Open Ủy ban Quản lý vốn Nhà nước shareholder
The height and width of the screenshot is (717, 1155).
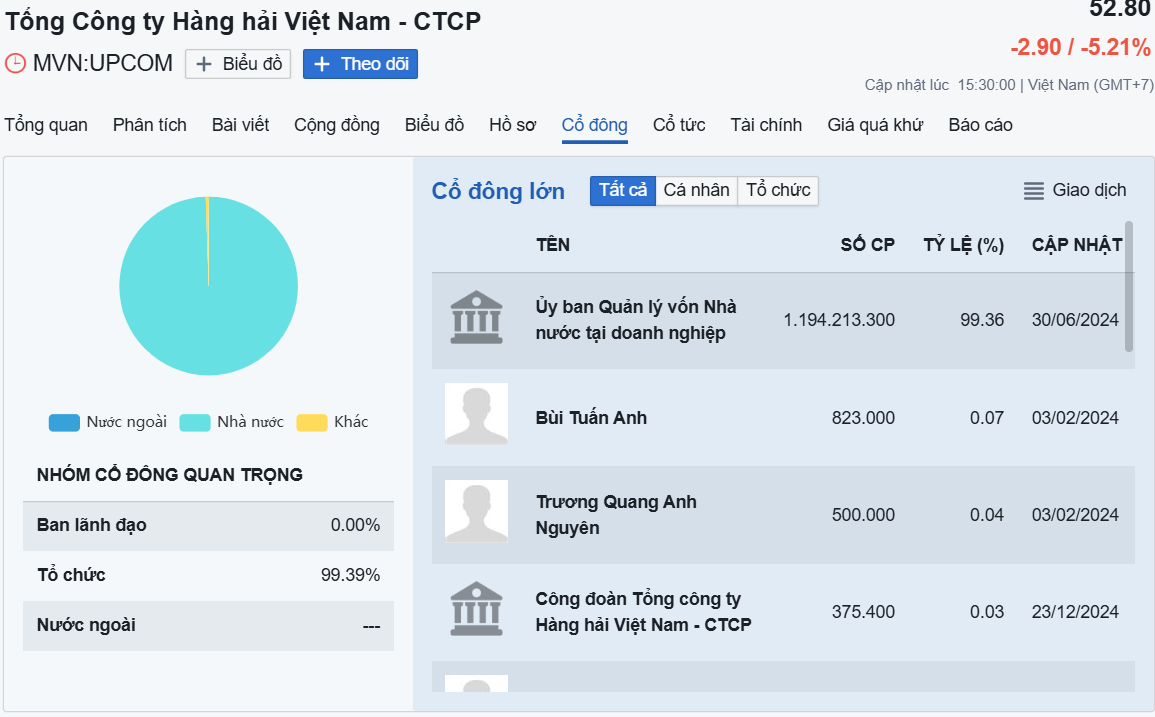click(636, 320)
